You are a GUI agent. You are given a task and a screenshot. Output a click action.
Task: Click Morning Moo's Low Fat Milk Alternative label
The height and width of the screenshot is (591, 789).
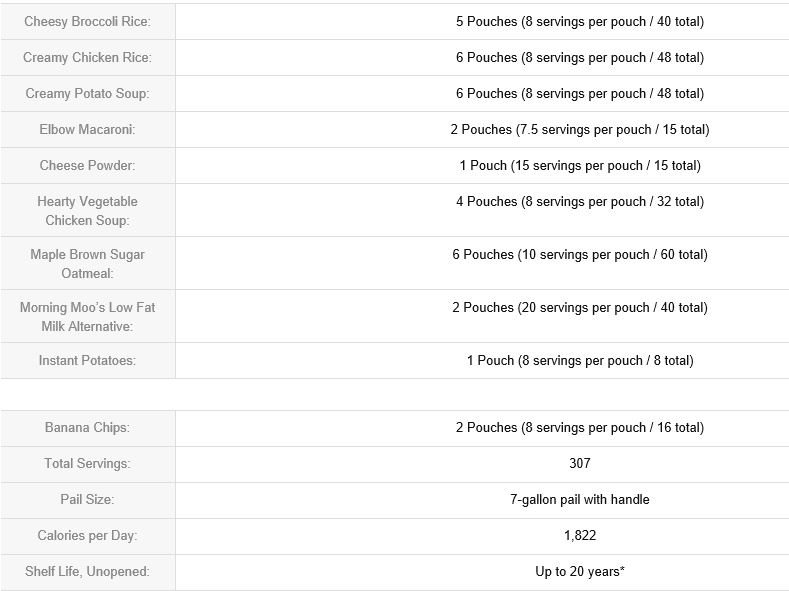tap(88, 317)
